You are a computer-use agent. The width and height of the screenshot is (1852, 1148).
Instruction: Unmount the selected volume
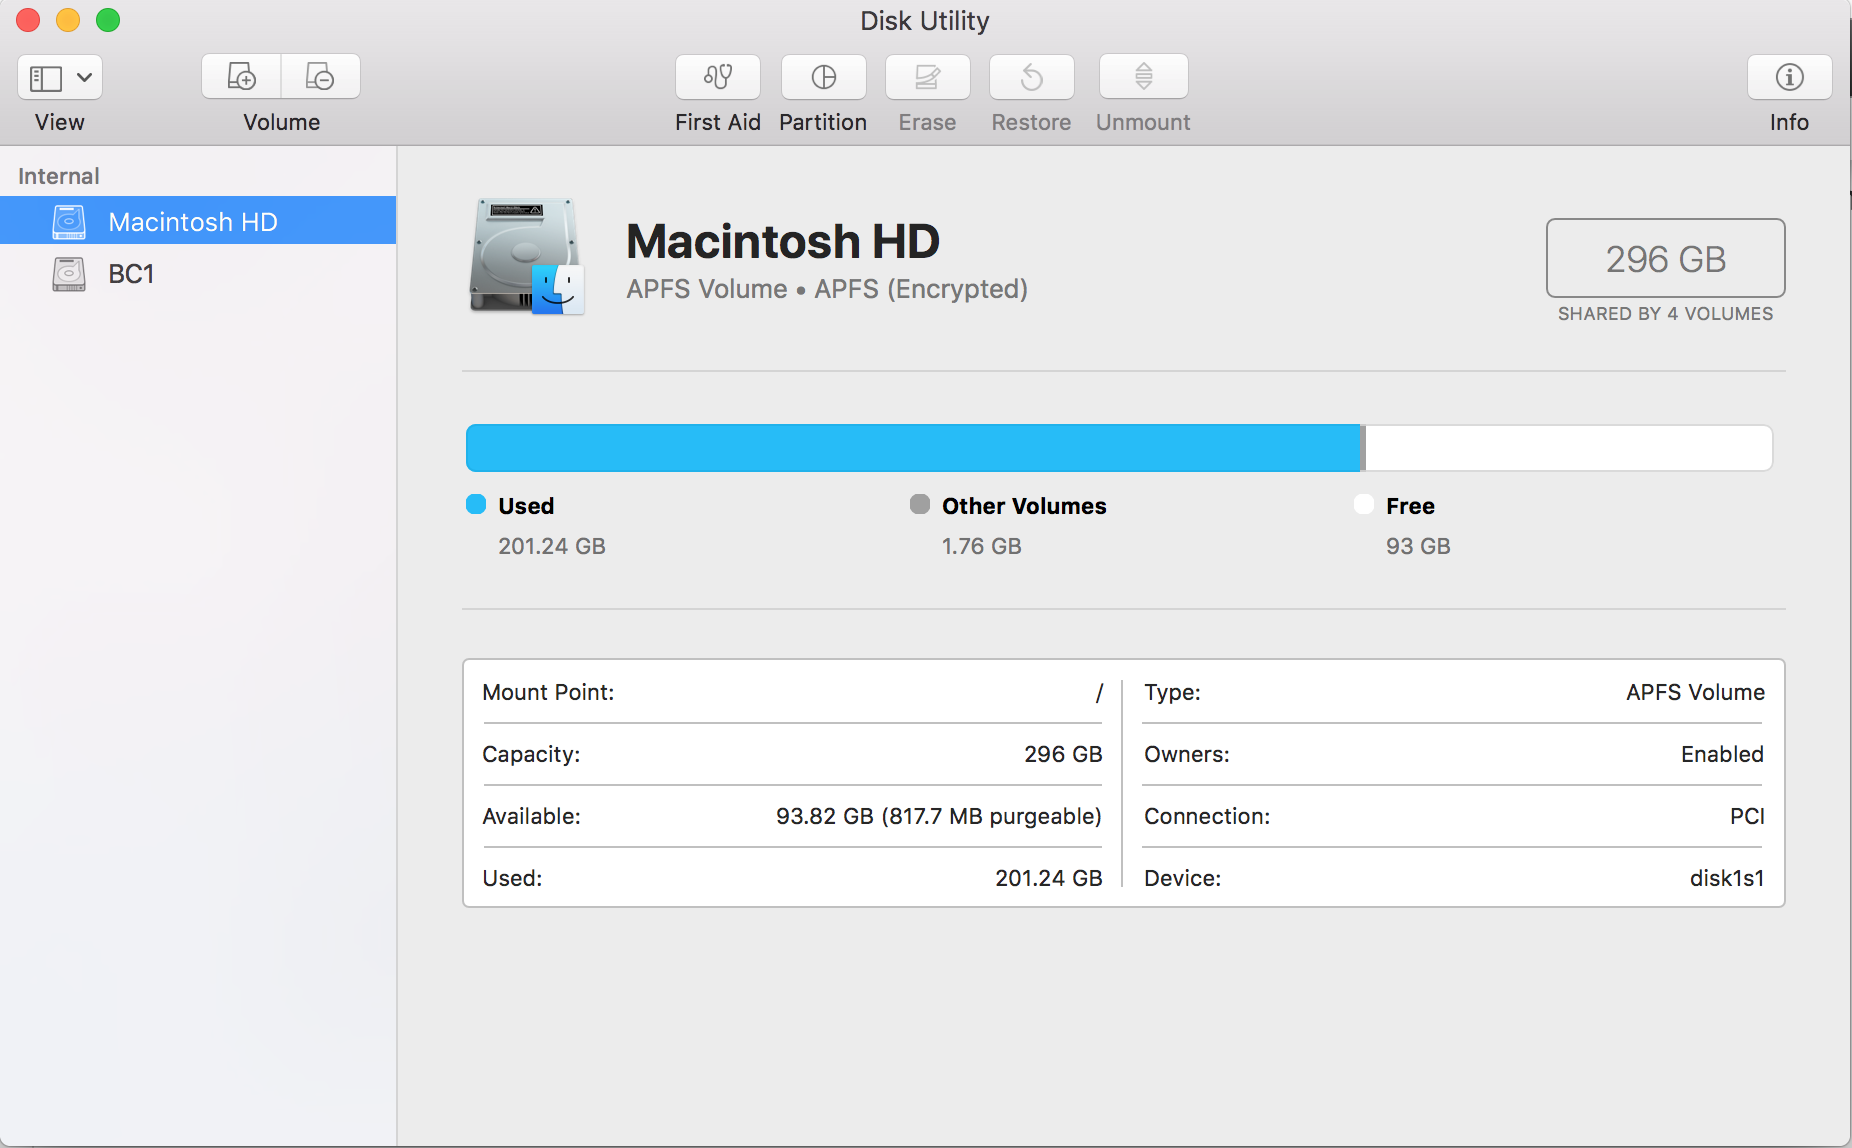pyautogui.click(x=1143, y=77)
